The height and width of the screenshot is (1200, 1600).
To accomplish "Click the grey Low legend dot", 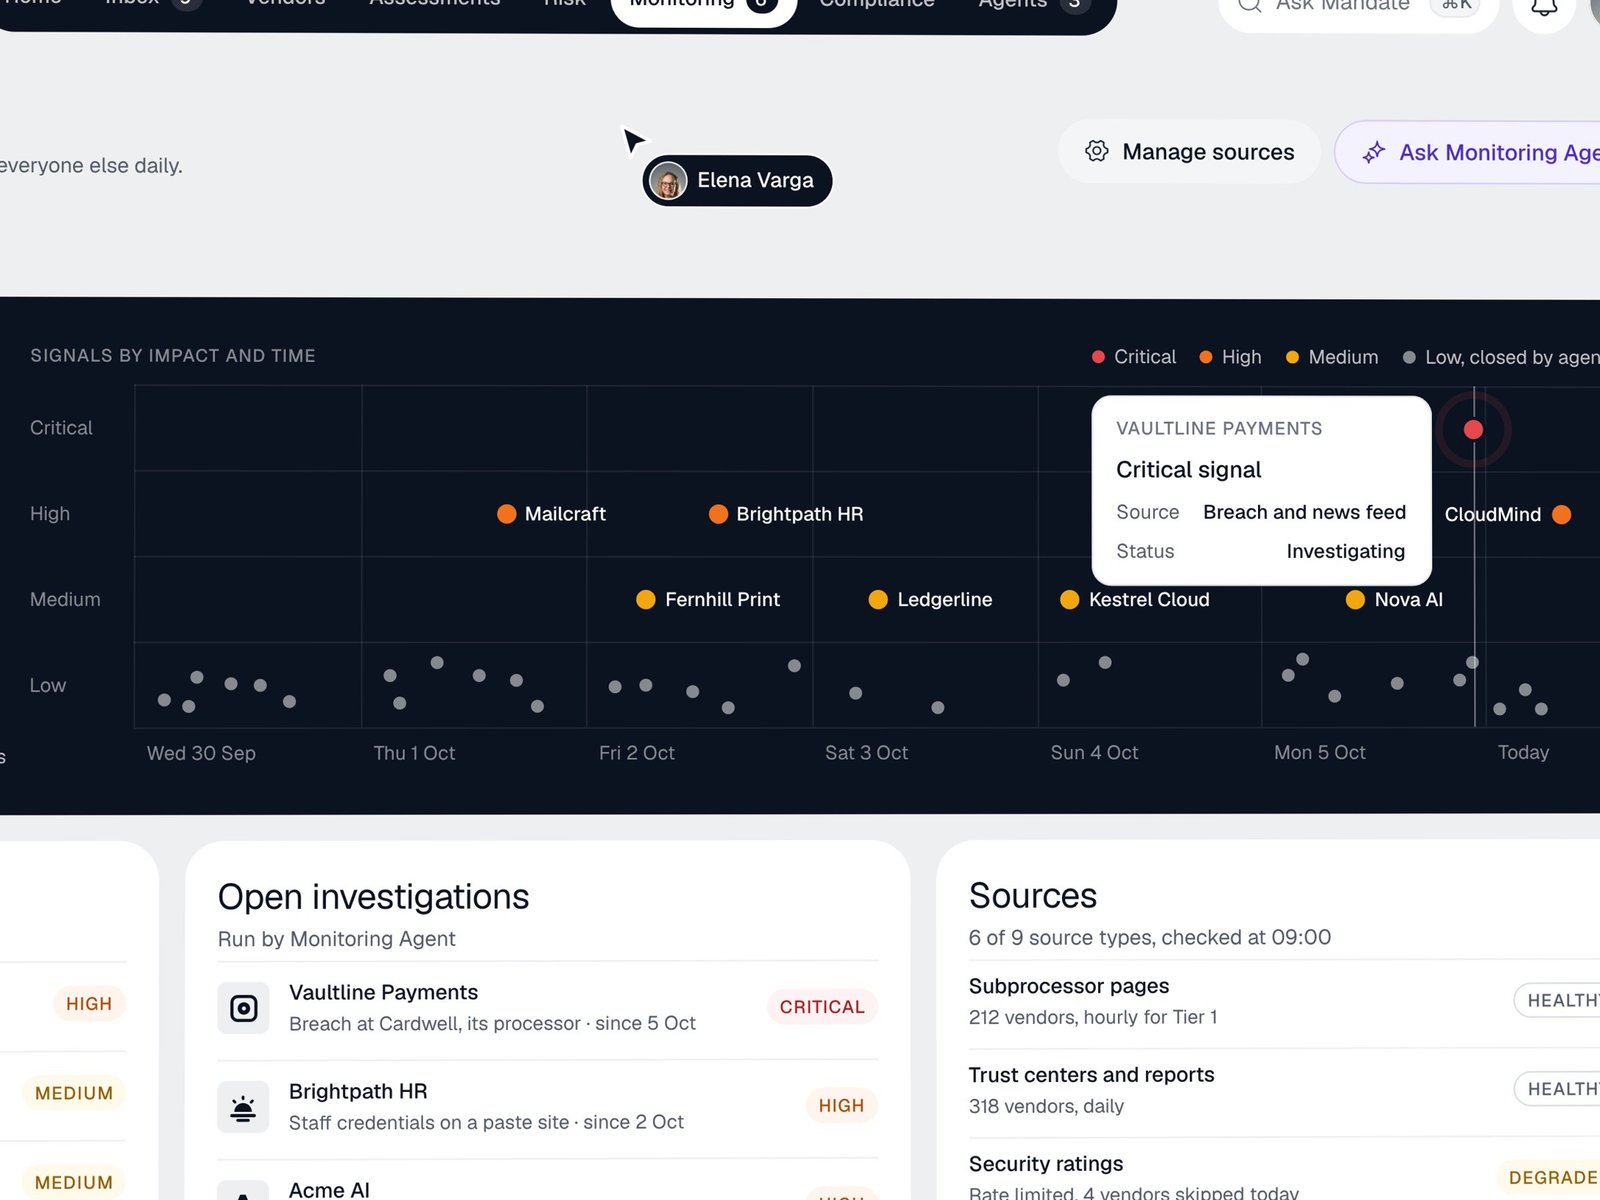I will pyautogui.click(x=1409, y=357).
